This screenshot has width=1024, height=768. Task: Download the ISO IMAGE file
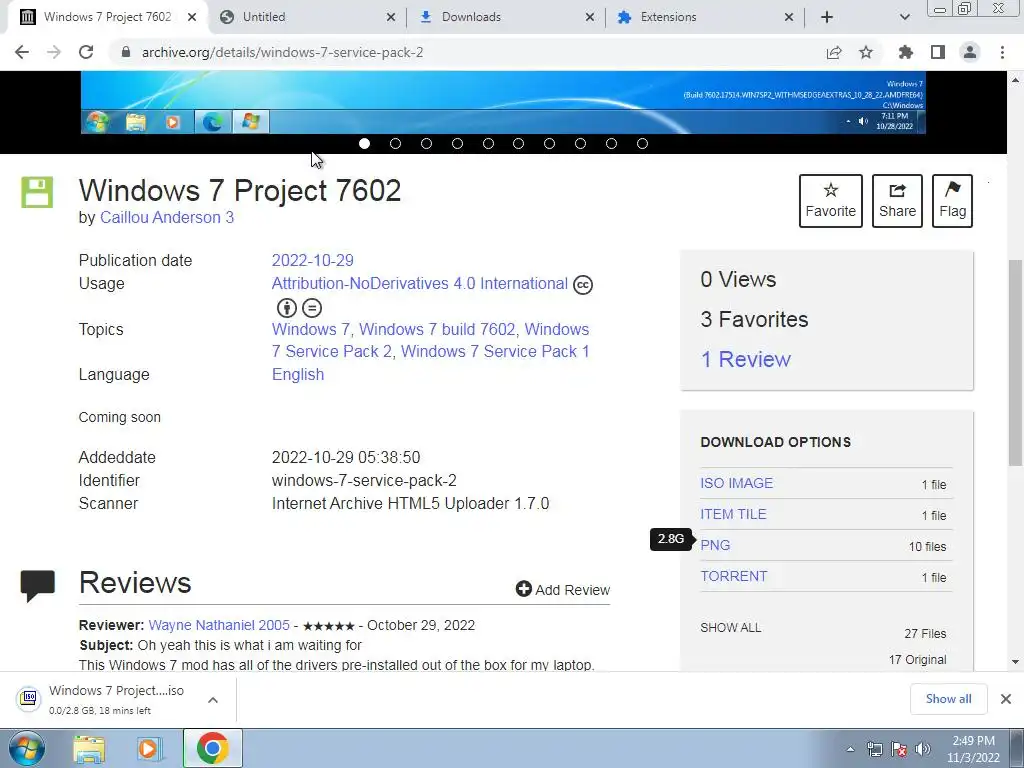(737, 483)
